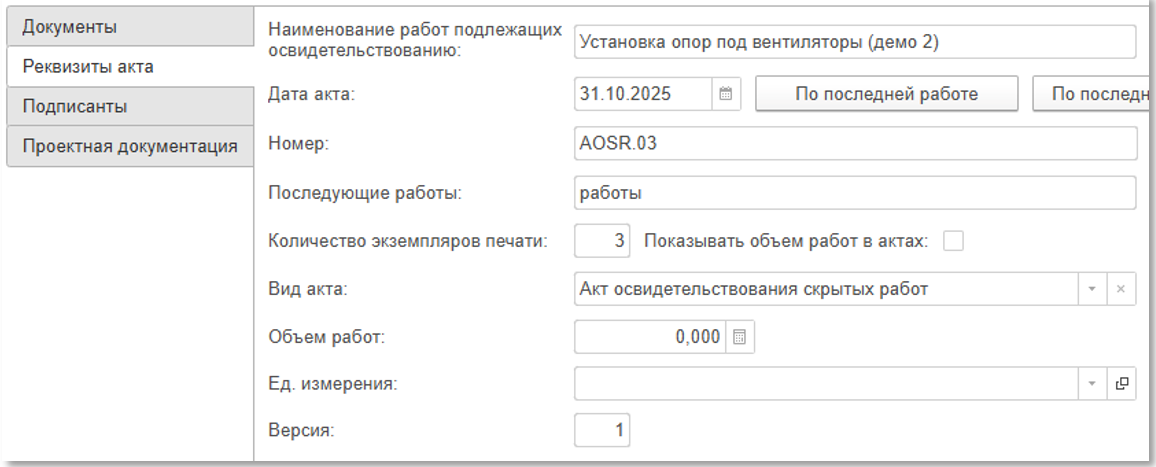Image resolution: width=1156 pixels, height=467 pixels.
Task: Go to Проектная документация tab
Action: pyautogui.click(x=127, y=146)
